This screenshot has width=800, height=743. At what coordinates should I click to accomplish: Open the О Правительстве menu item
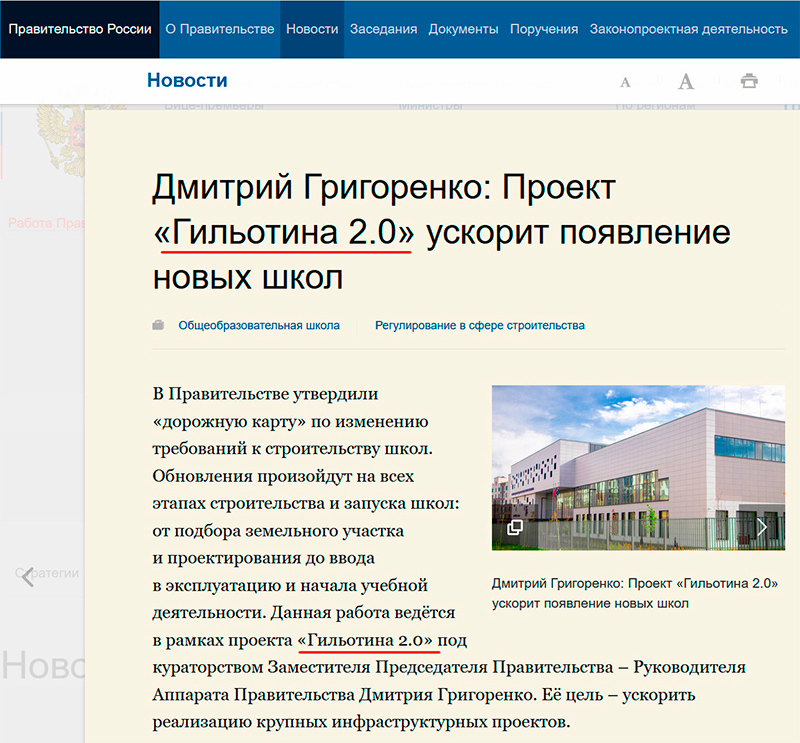tap(219, 29)
